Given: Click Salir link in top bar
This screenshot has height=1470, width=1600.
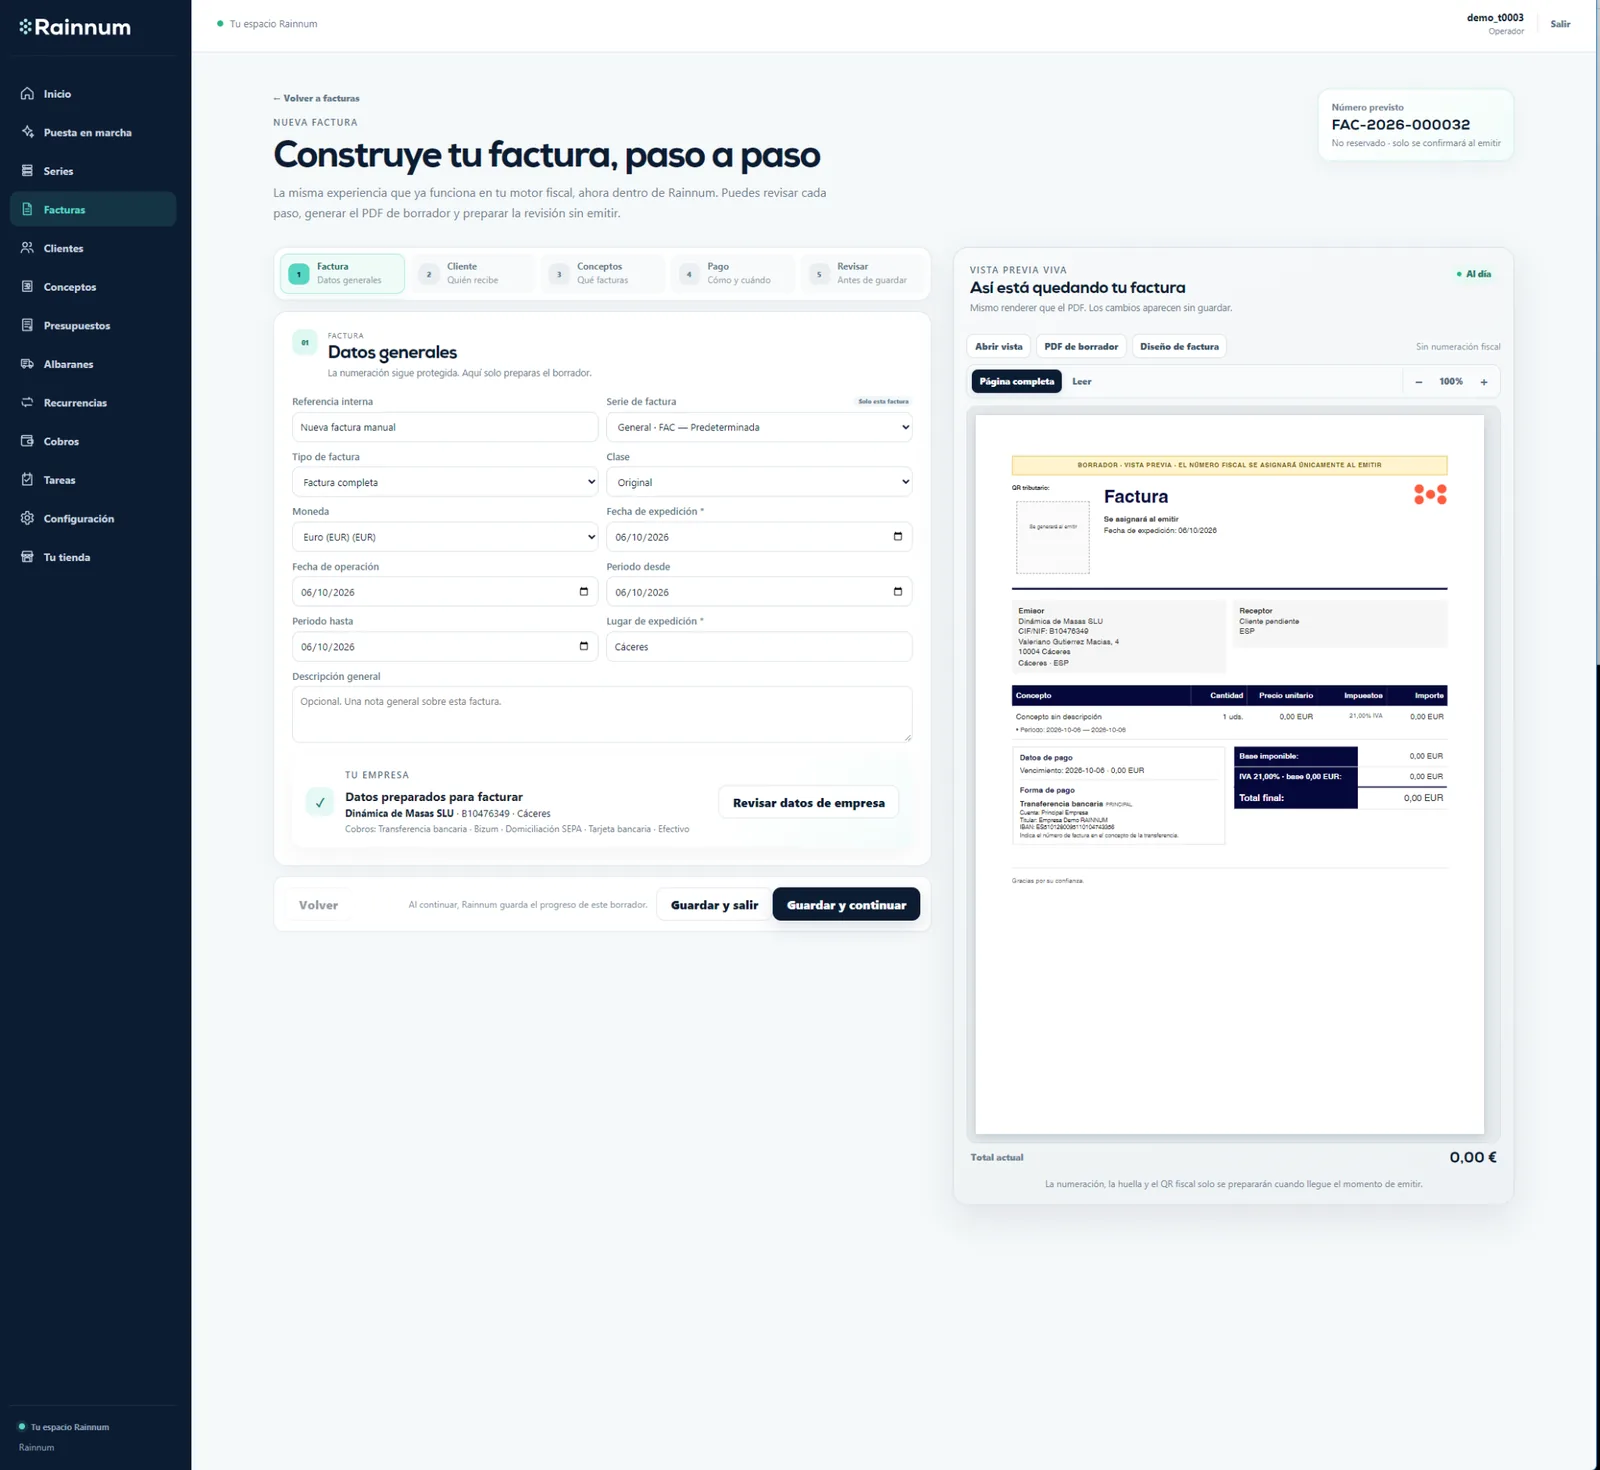Looking at the screenshot, I should (x=1560, y=24).
